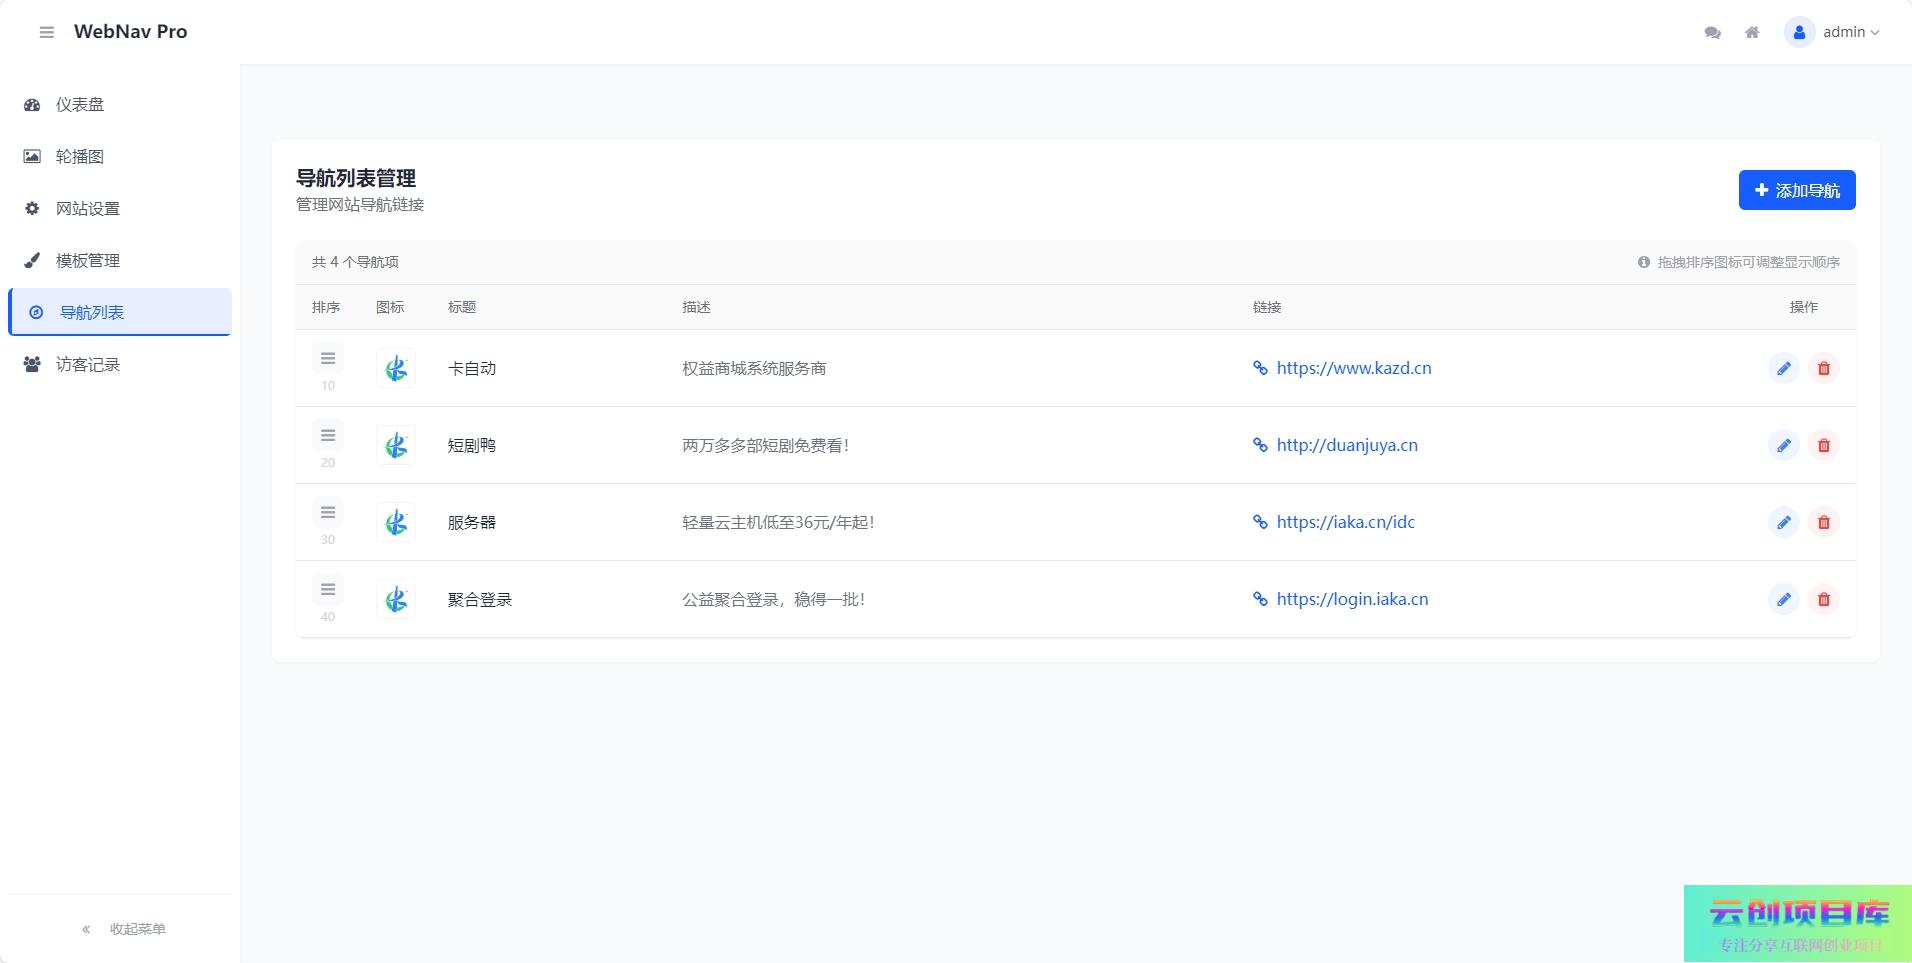The width and height of the screenshot is (1912, 963).
Task: Click the sort handle of 聚合登录 row
Action: [328, 589]
